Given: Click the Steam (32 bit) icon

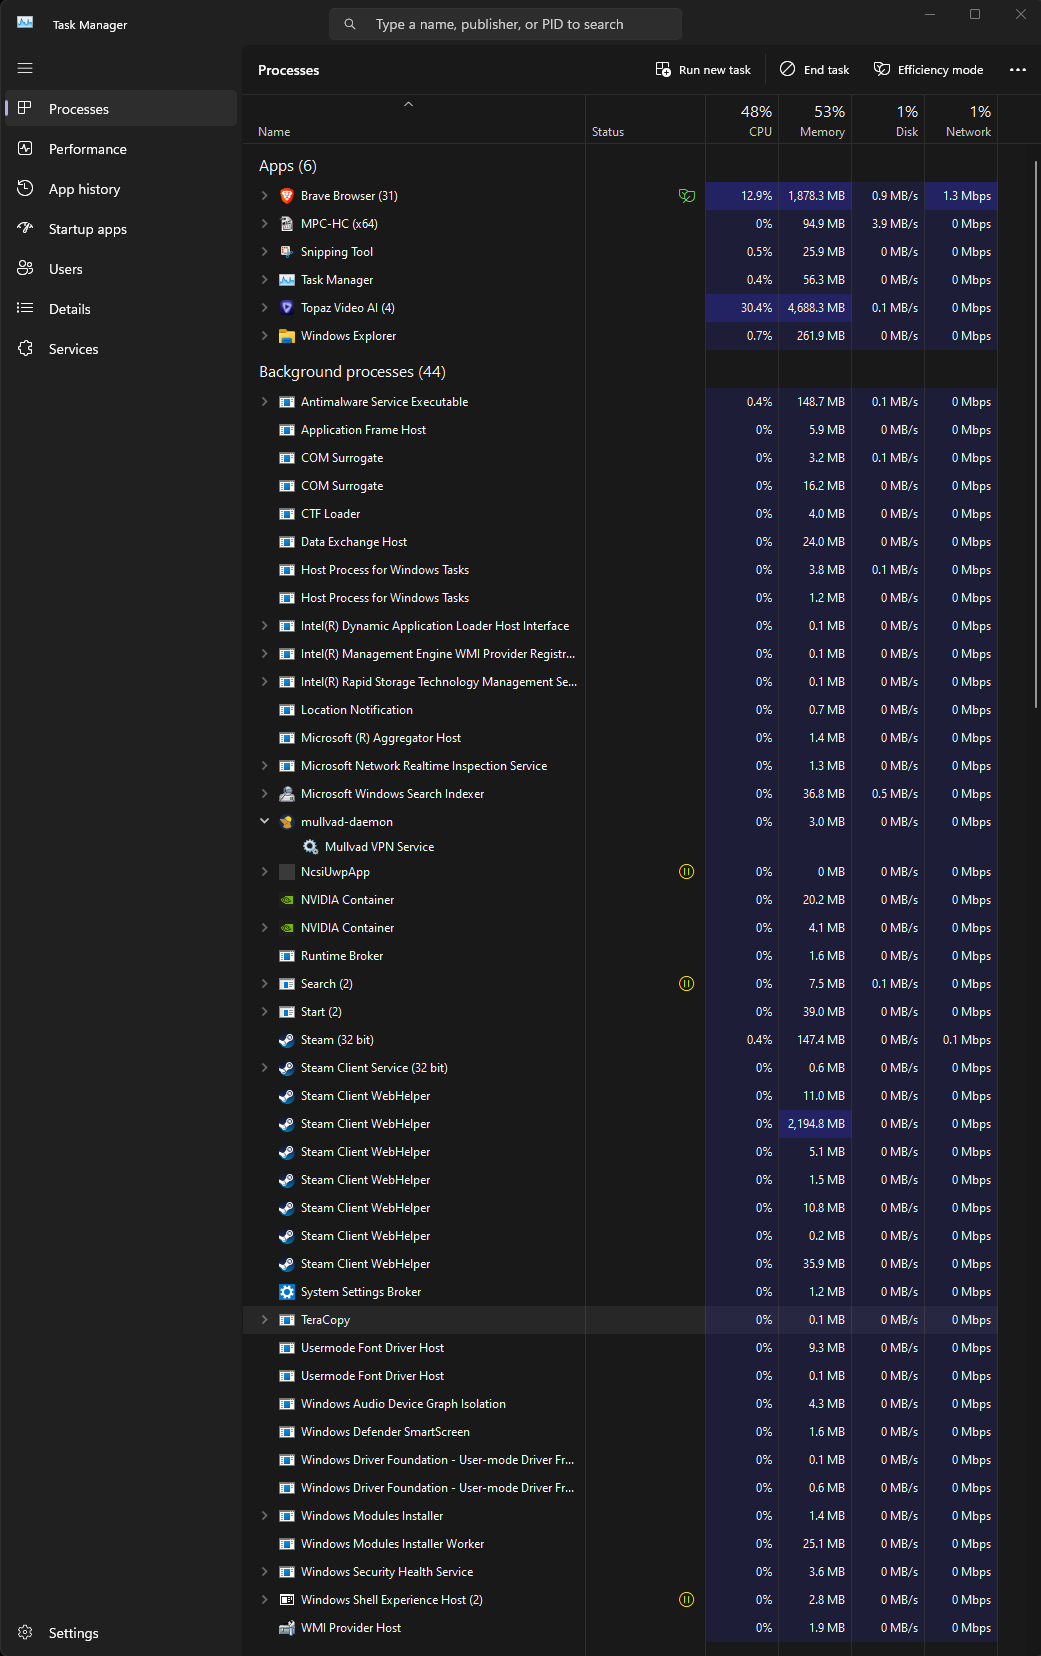Looking at the screenshot, I should pyautogui.click(x=287, y=1040).
